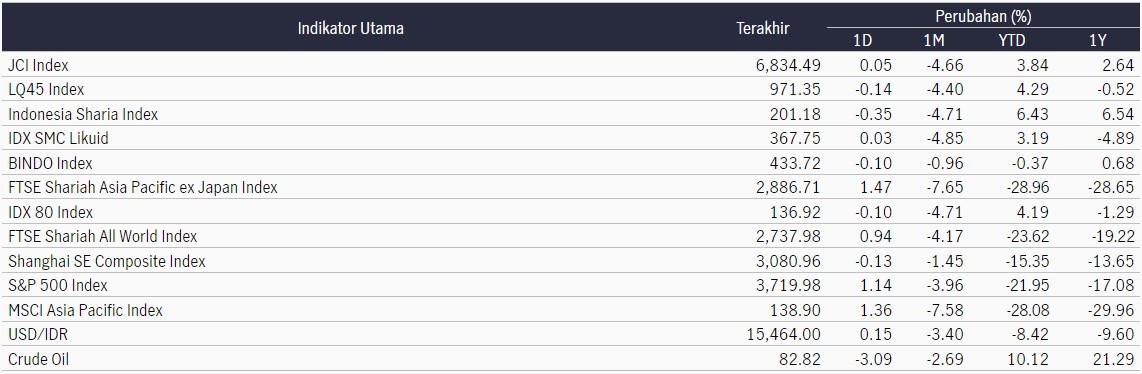Select Indonesia Sharia Index row

[x=571, y=114]
